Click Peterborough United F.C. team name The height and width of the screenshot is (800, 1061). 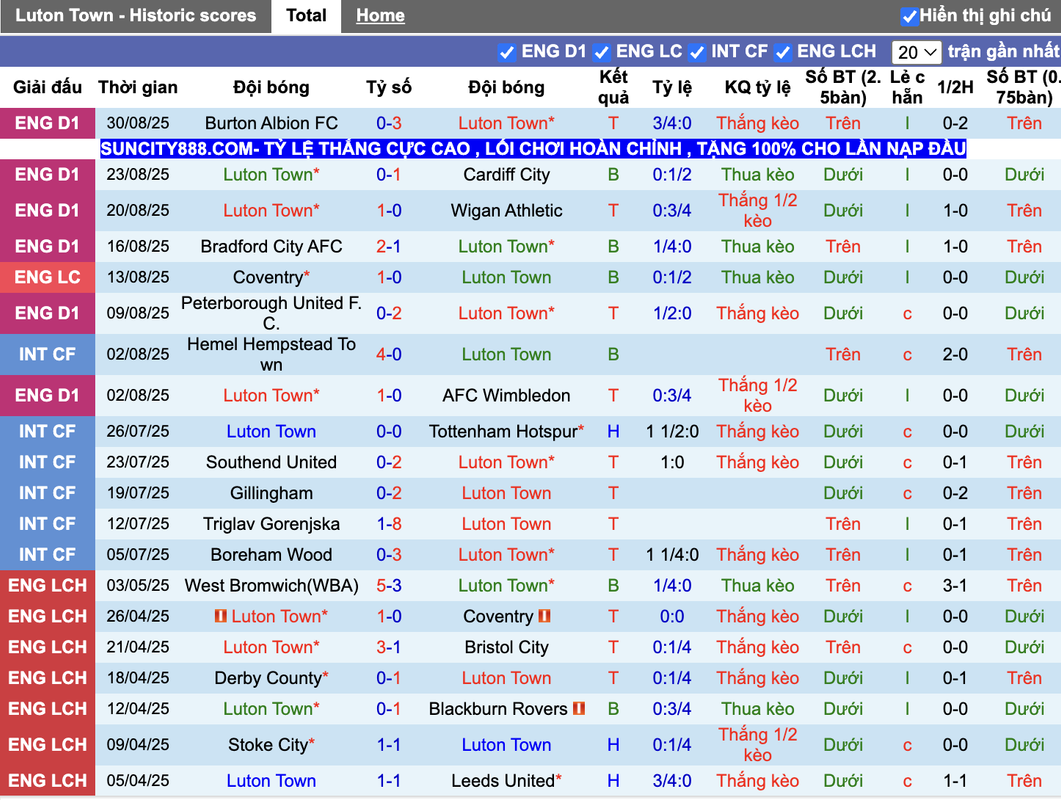(271, 313)
